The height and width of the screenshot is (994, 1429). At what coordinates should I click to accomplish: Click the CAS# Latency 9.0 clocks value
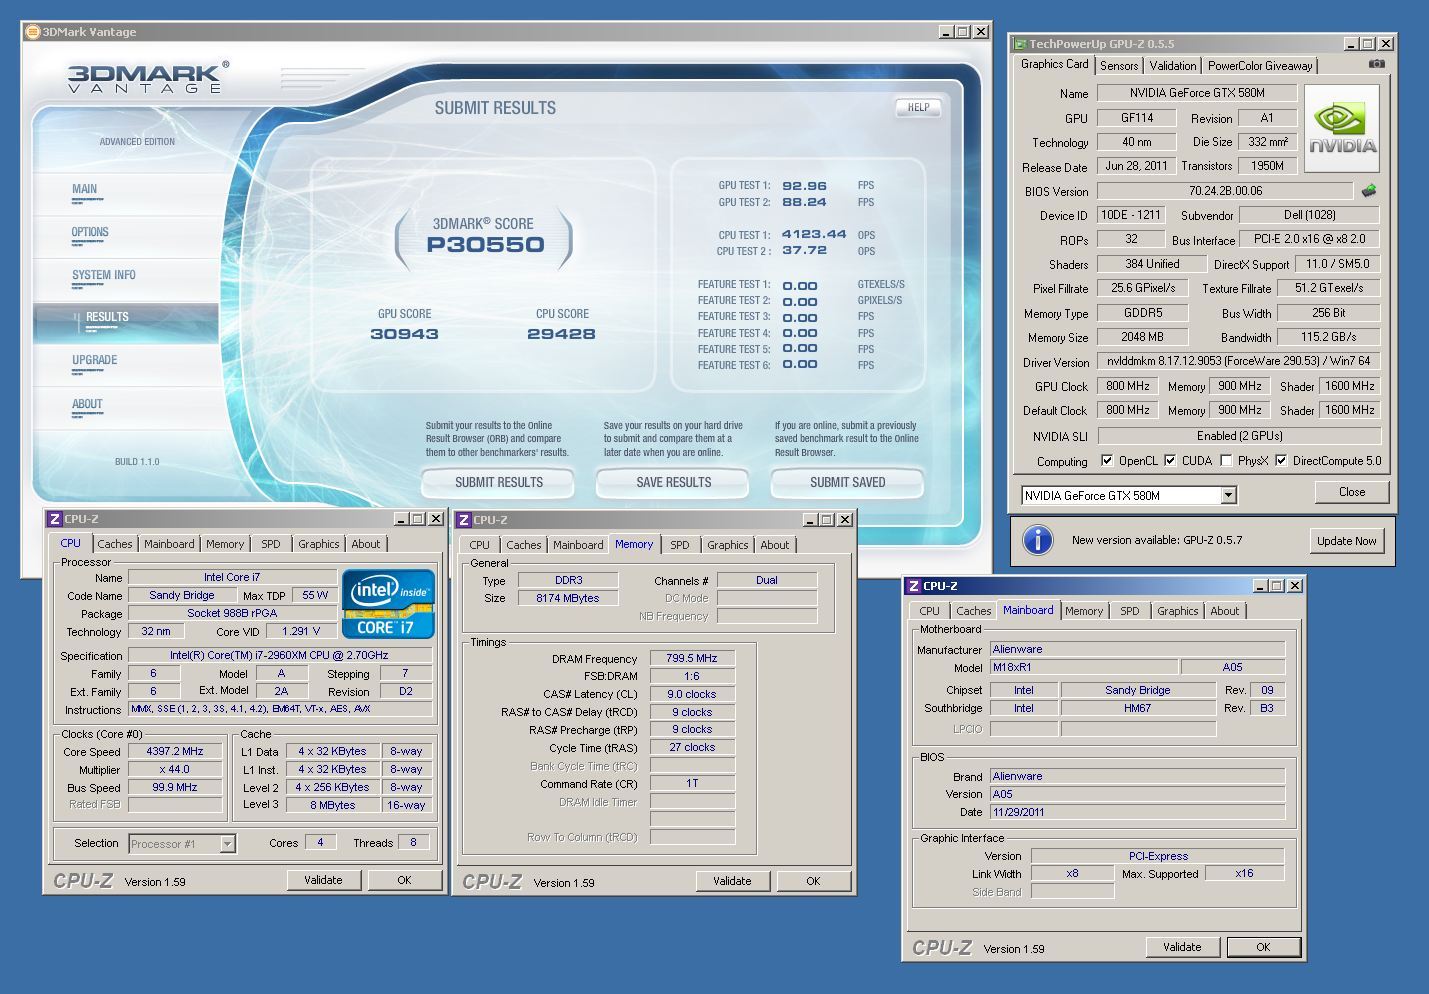(692, 694)
